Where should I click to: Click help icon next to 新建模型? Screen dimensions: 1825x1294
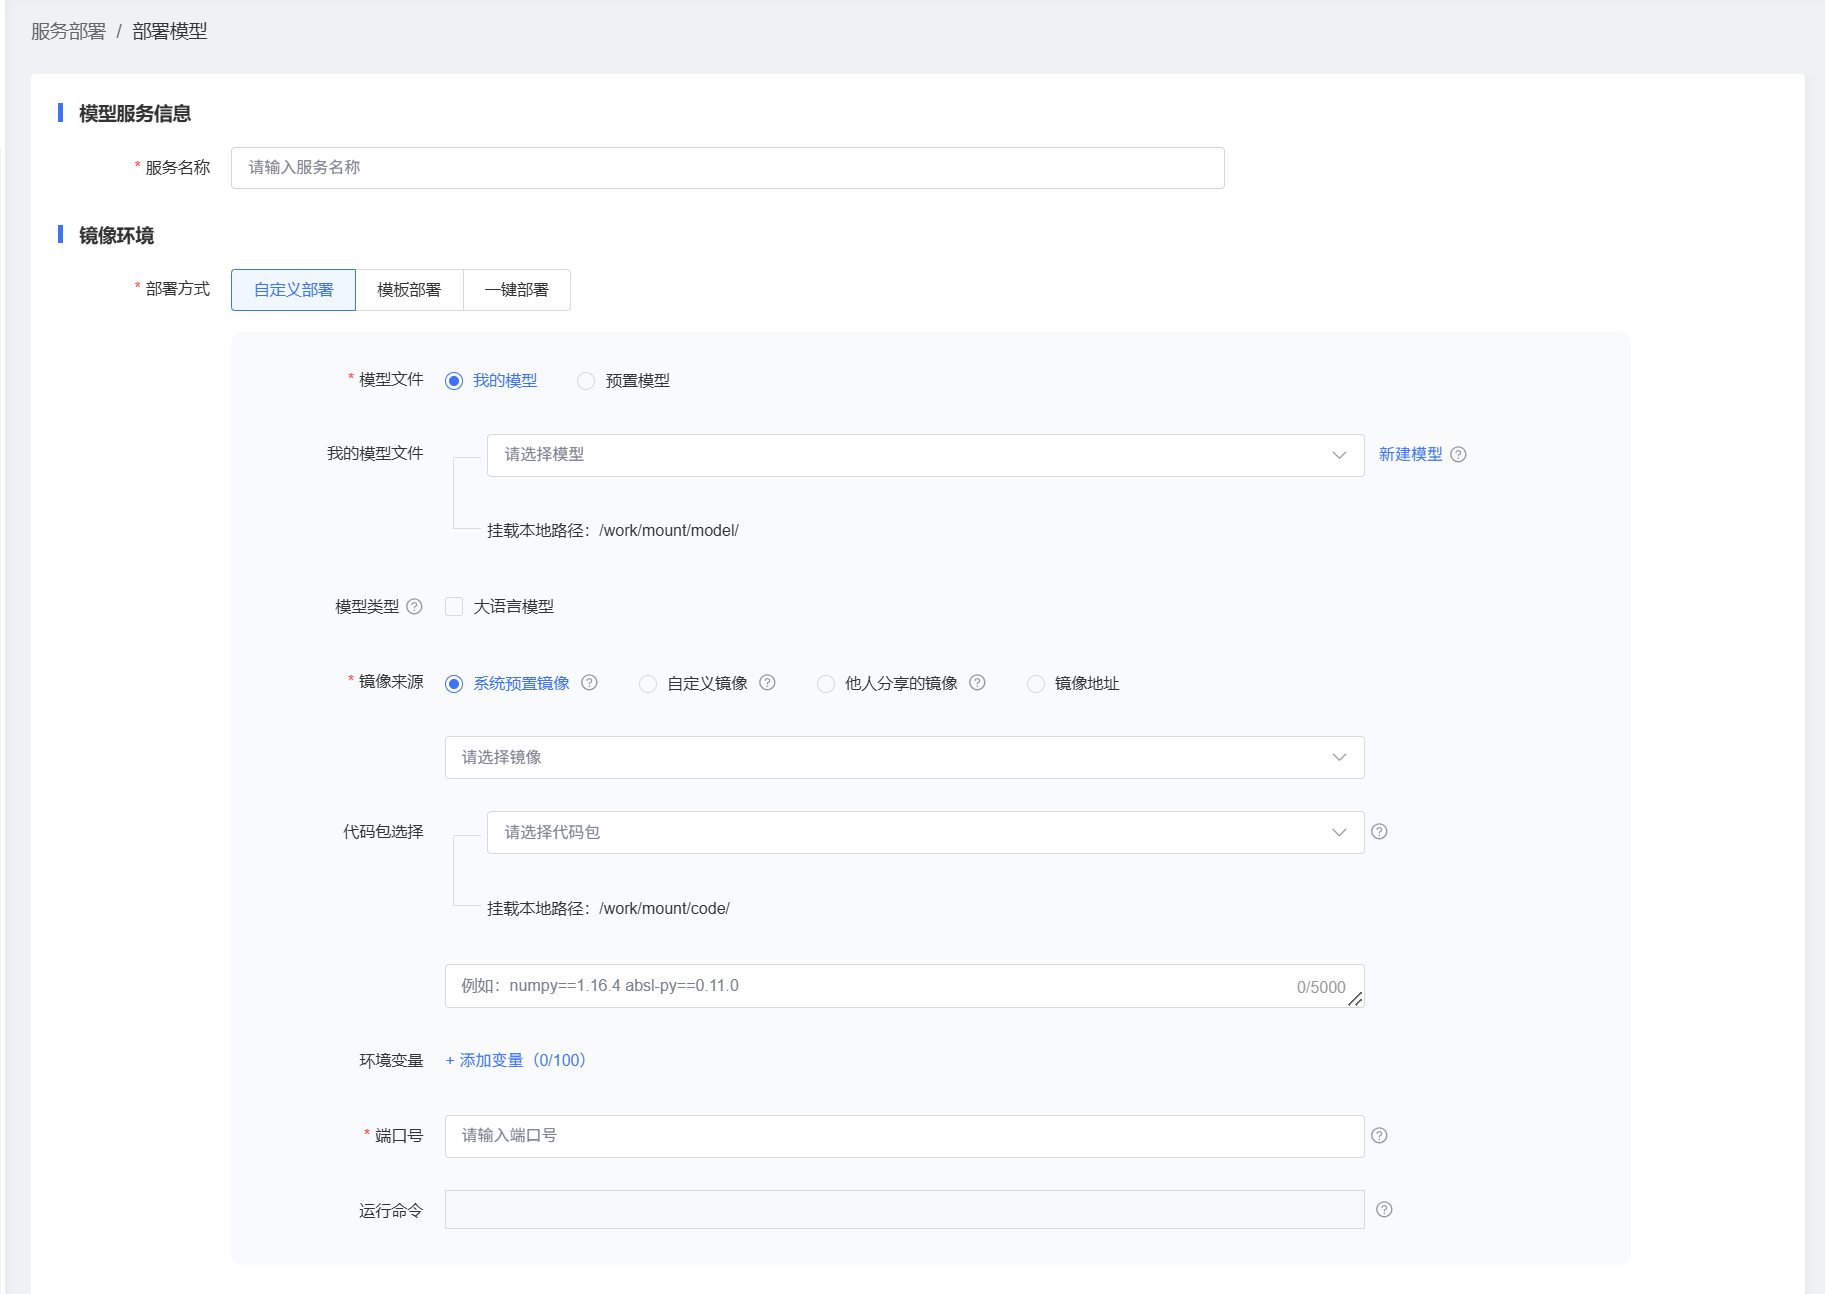[1458, 455]
